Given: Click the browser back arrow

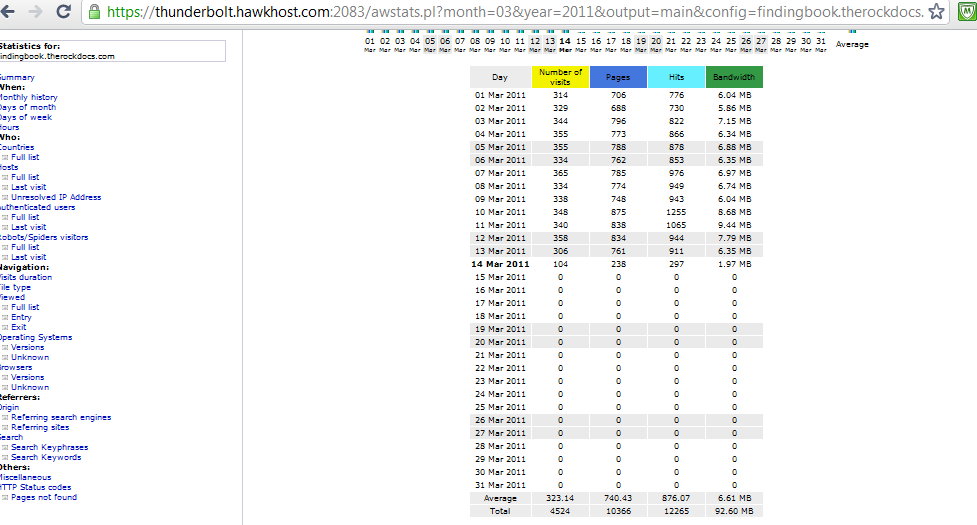Looking at the screenshot, I should 10,12.
